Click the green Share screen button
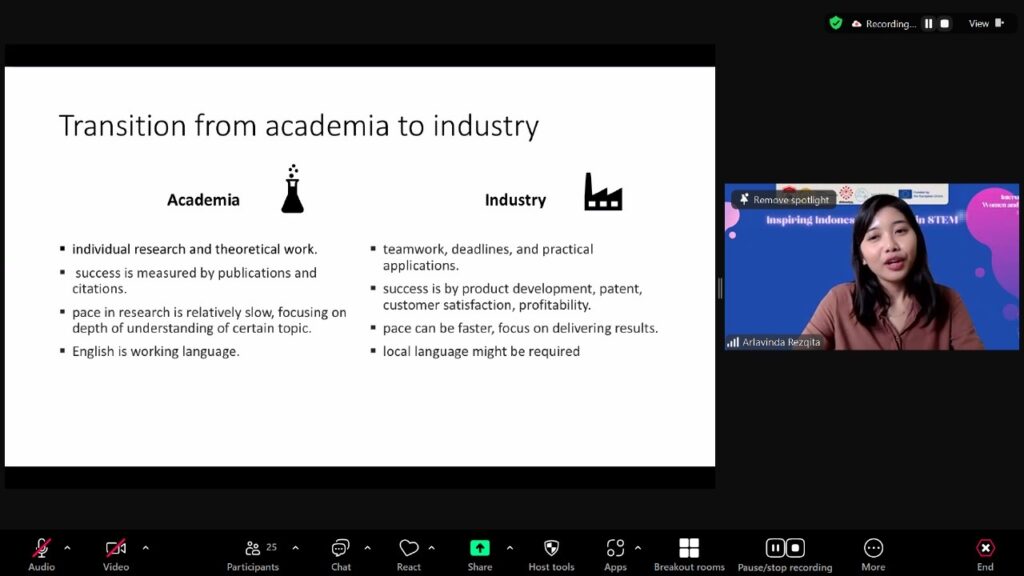Viewport: 1024px width, 576px height. coord(480,548)
